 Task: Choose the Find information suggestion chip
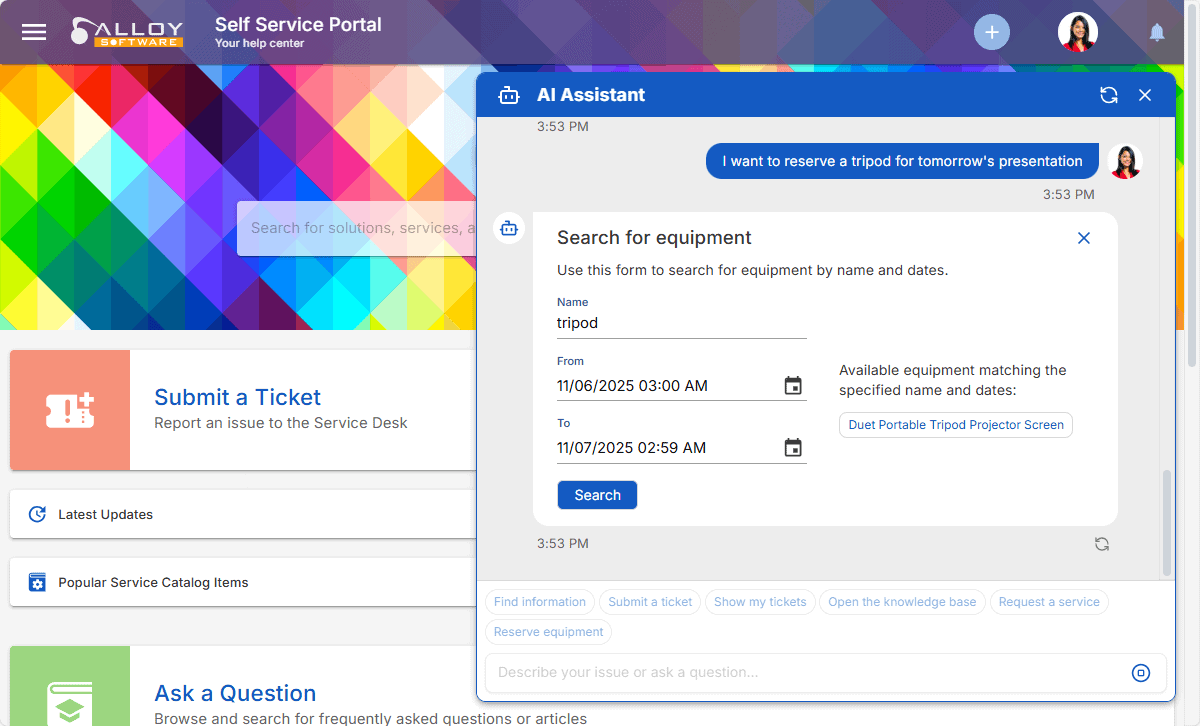tap(539, 602)
